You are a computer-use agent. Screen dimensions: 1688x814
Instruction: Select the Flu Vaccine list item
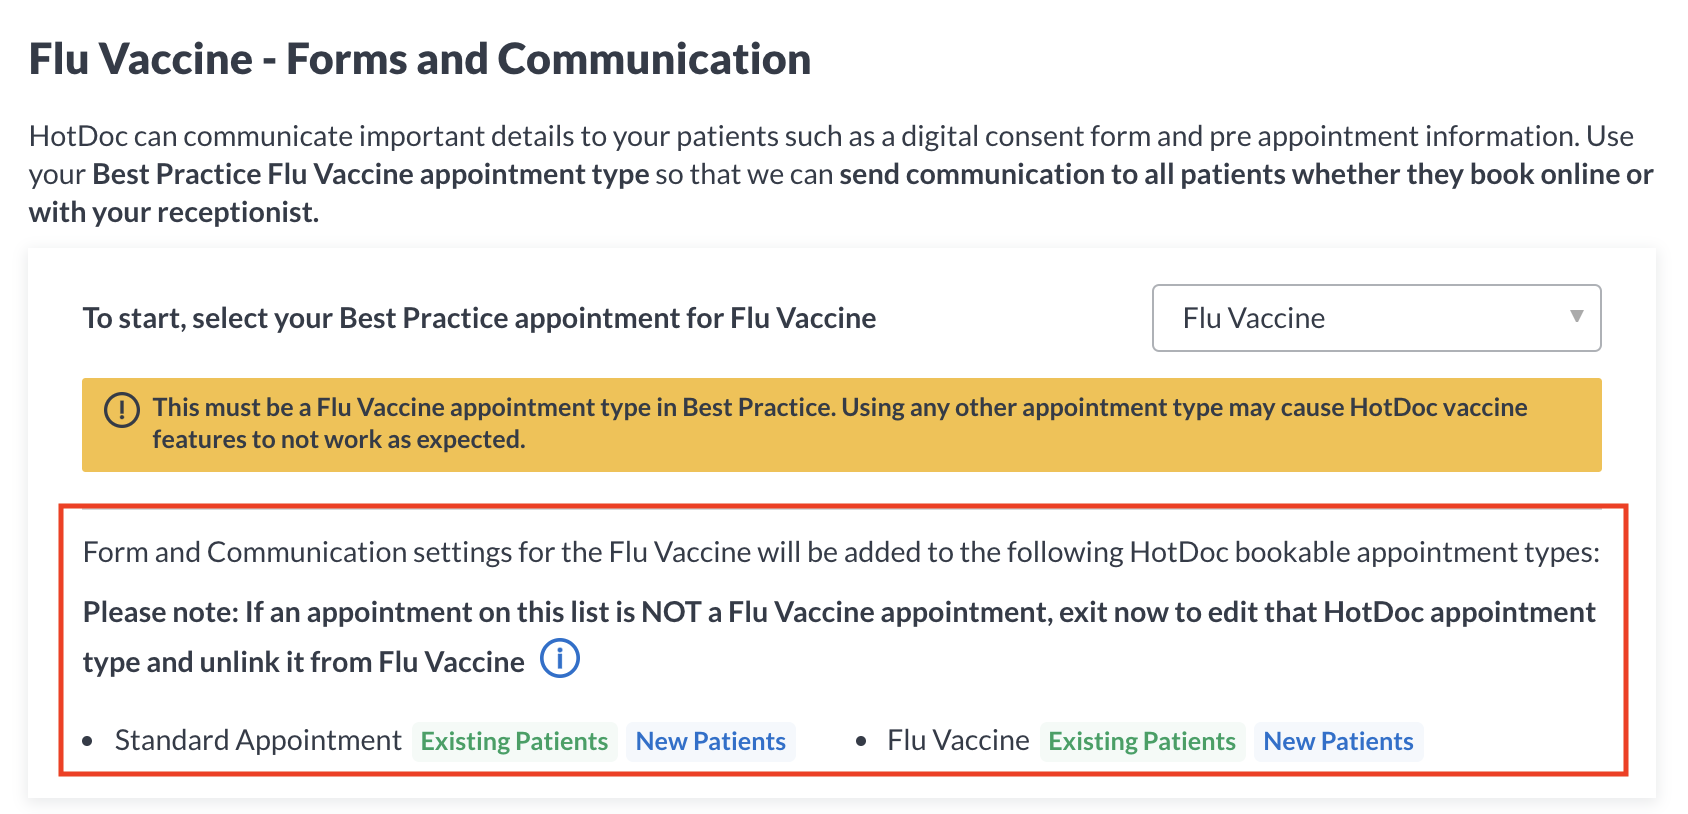coord(958,740)
